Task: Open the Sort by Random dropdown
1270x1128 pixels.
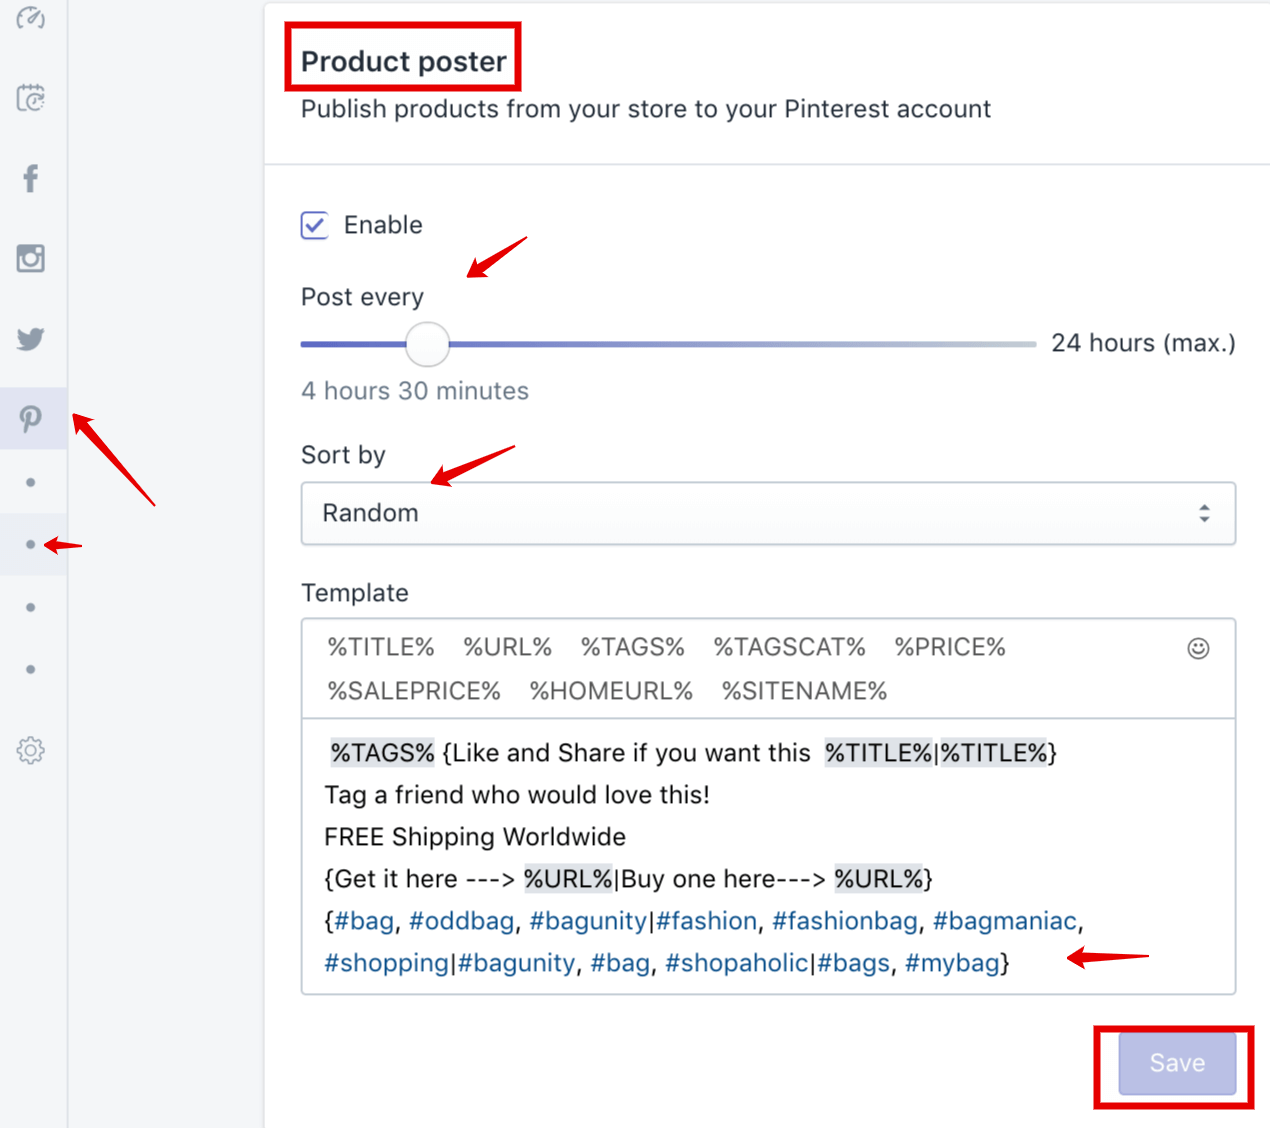Action: (768, 513)
